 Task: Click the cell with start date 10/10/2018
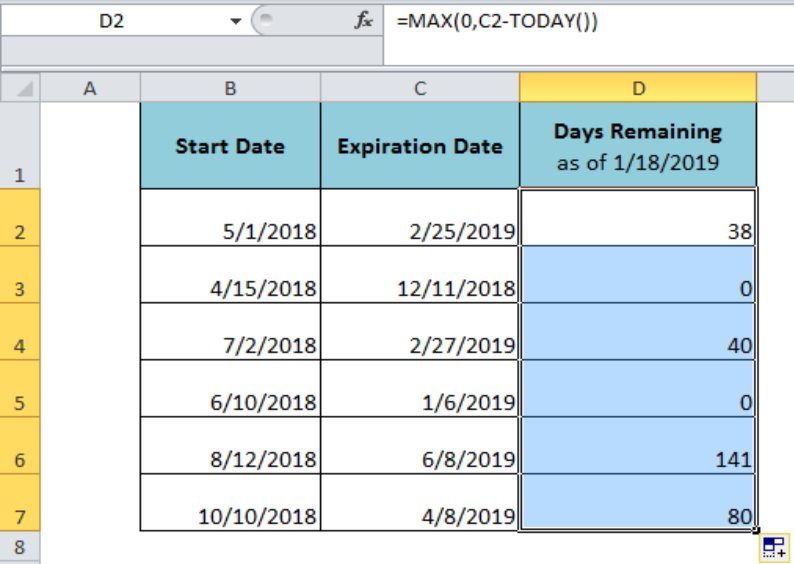point(230,503)
